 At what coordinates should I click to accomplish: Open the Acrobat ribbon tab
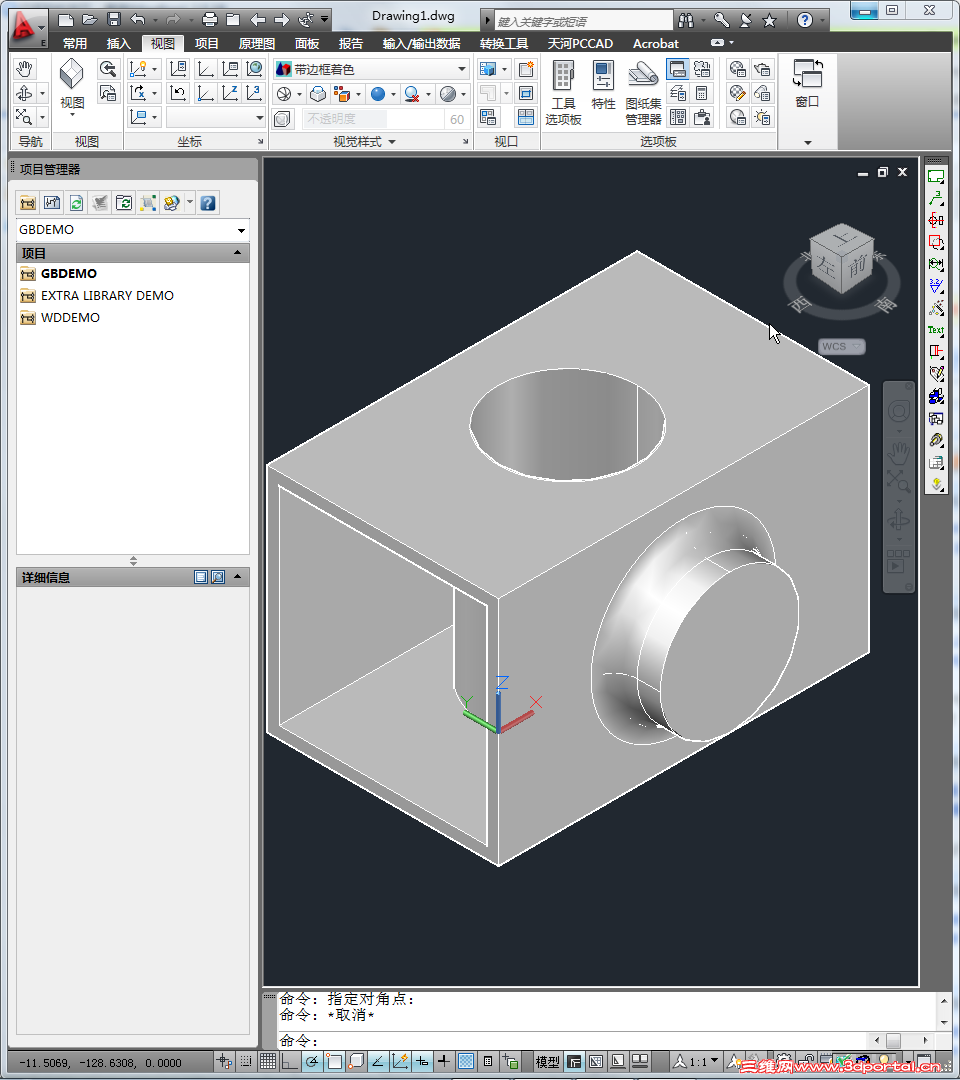click(x=656, y=44)
